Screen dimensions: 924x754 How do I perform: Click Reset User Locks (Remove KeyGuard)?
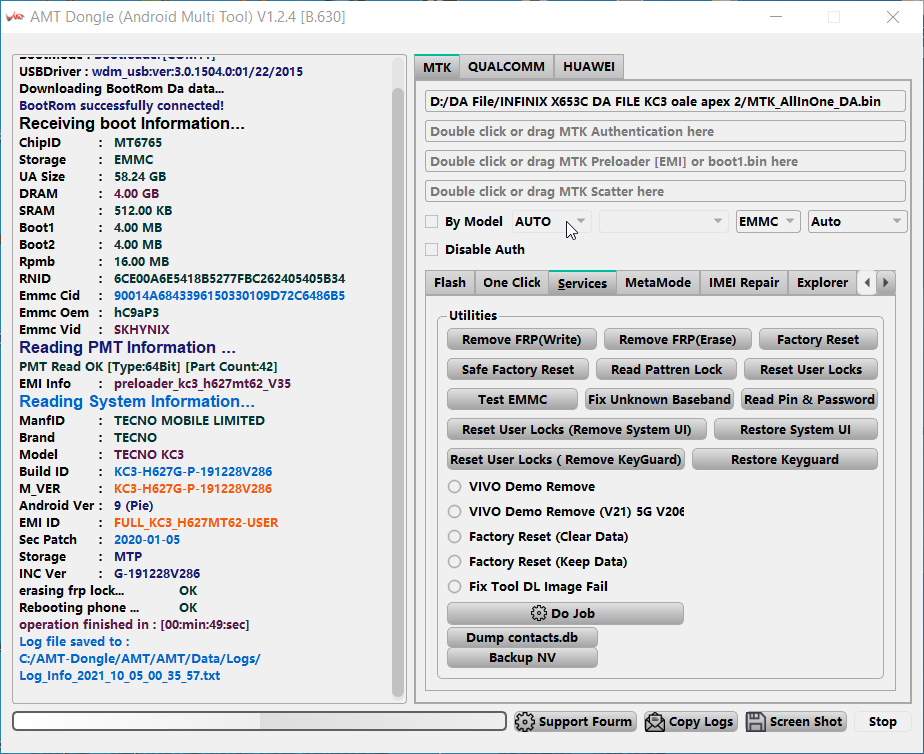pyautogui.click(x=566, y=459)
